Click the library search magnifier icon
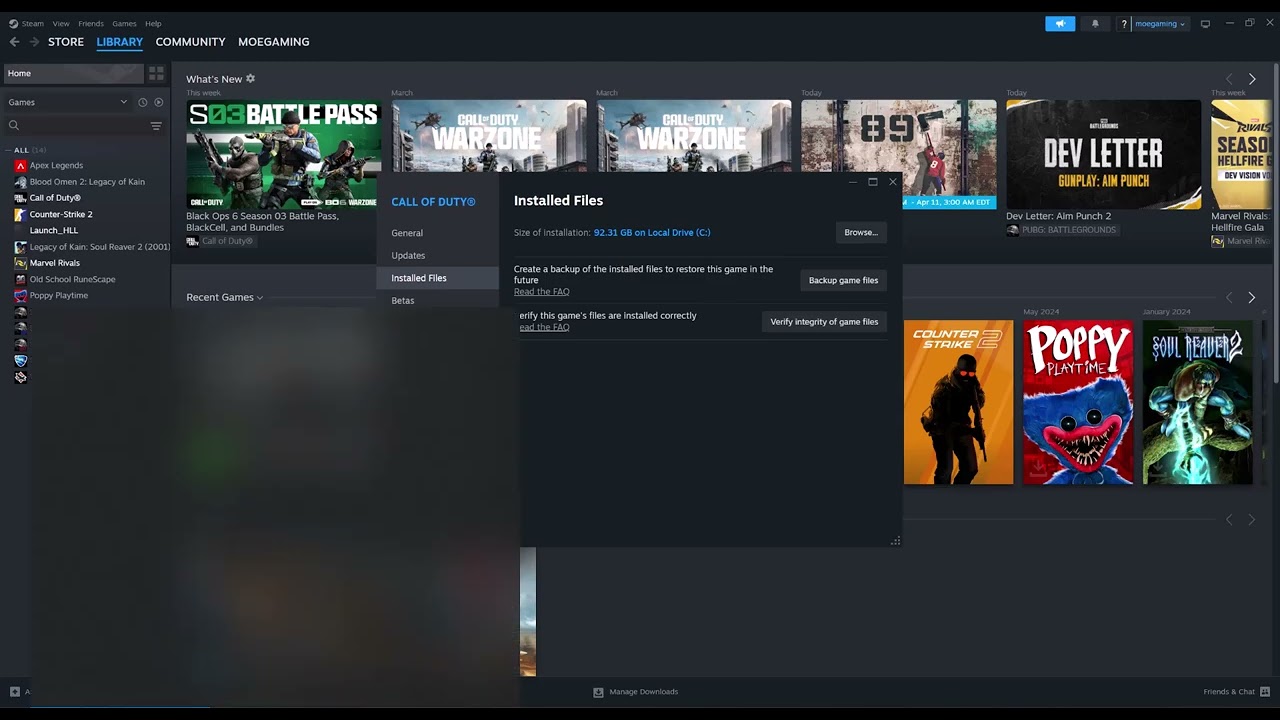This screenshot has width=1280, height=720. [x=14, y=126]
